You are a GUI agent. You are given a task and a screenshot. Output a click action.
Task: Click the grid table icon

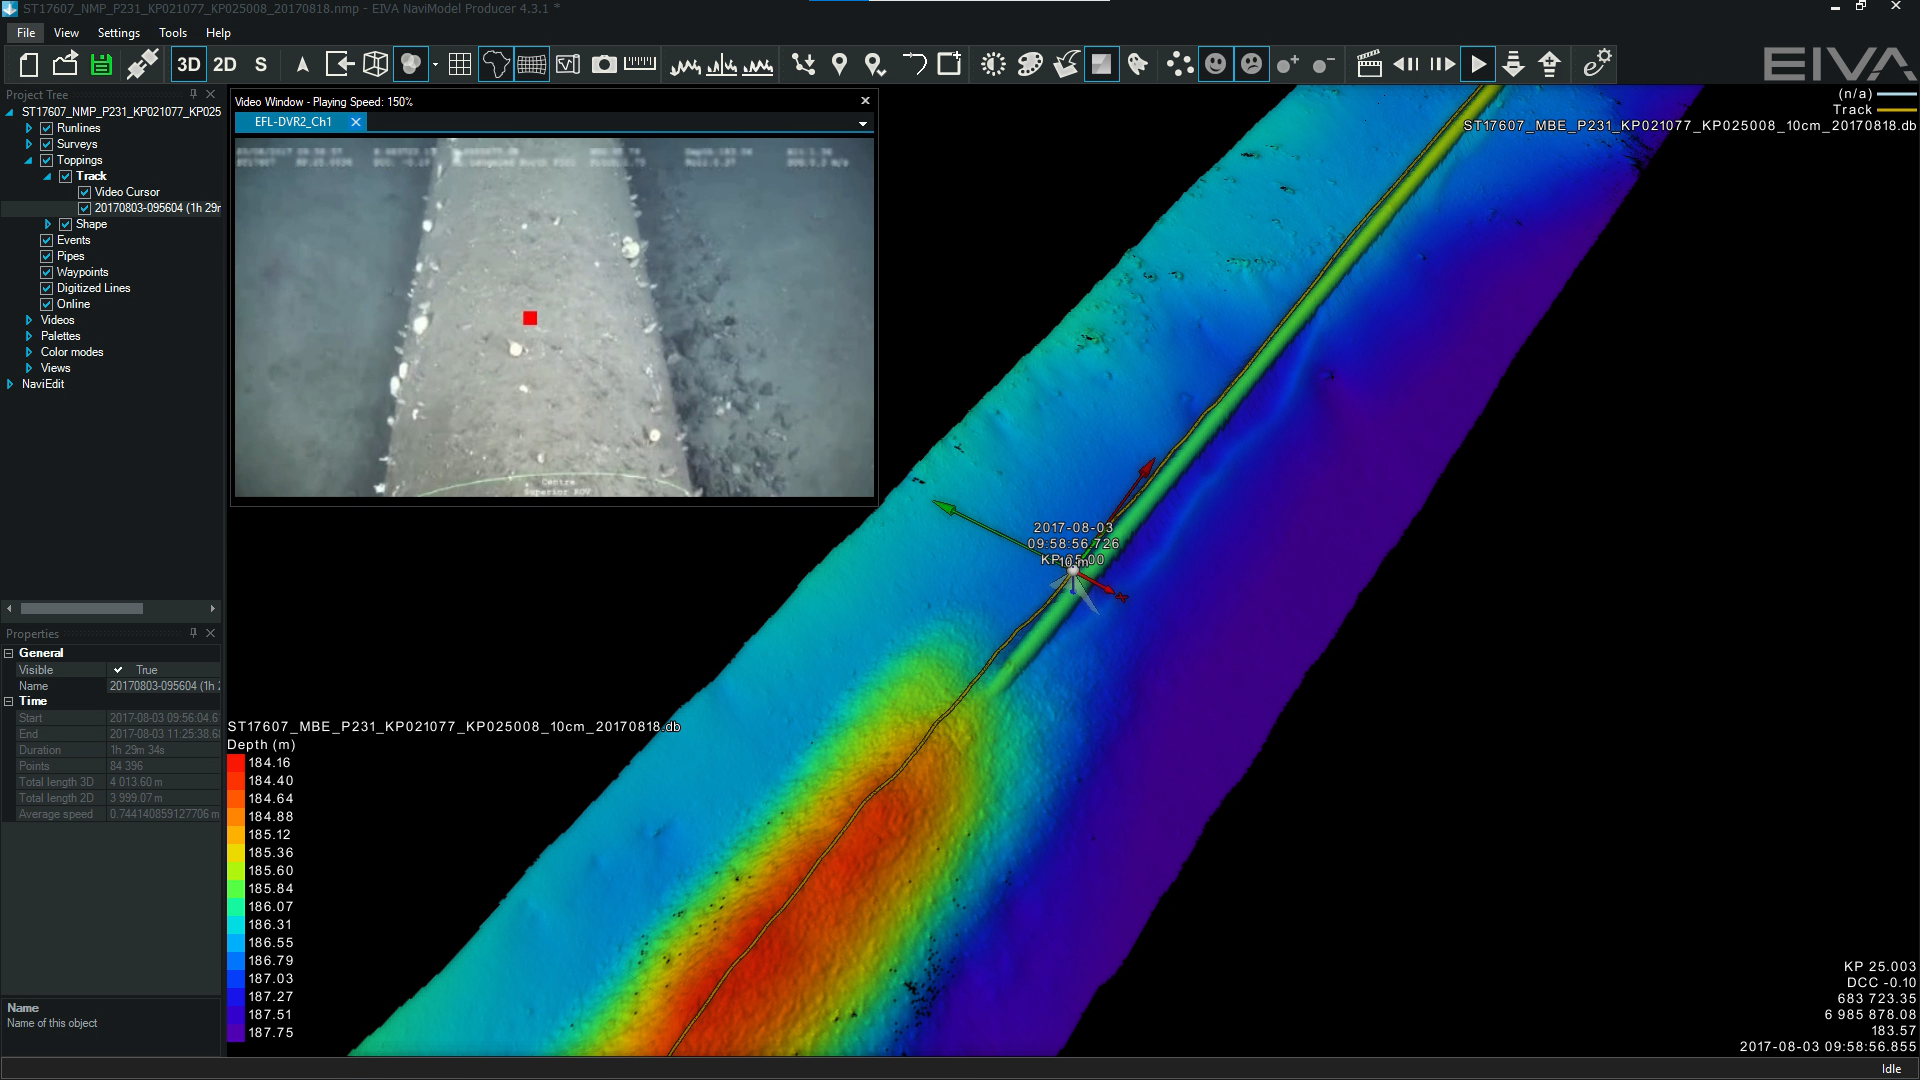click(460, 65)
